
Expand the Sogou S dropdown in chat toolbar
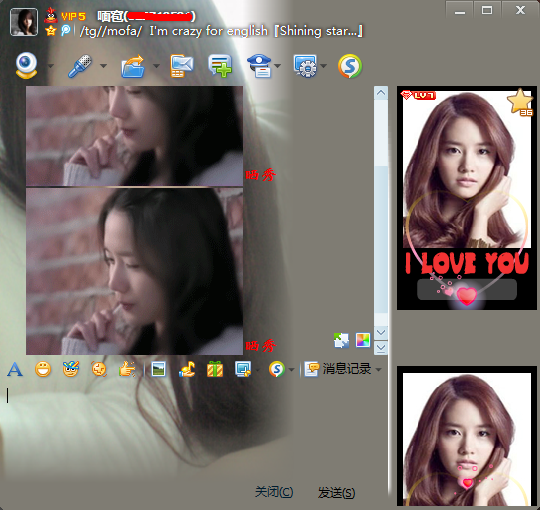pyautogui.click(x=291, y=370)
